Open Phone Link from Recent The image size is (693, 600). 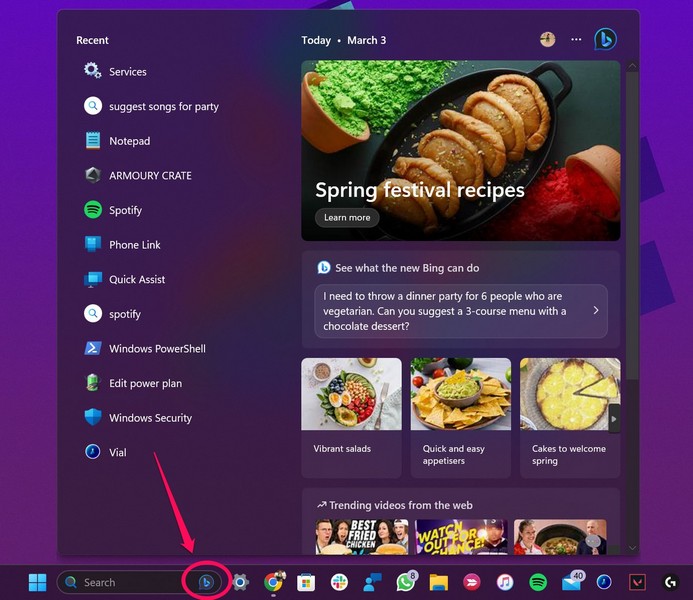[122, 244]
